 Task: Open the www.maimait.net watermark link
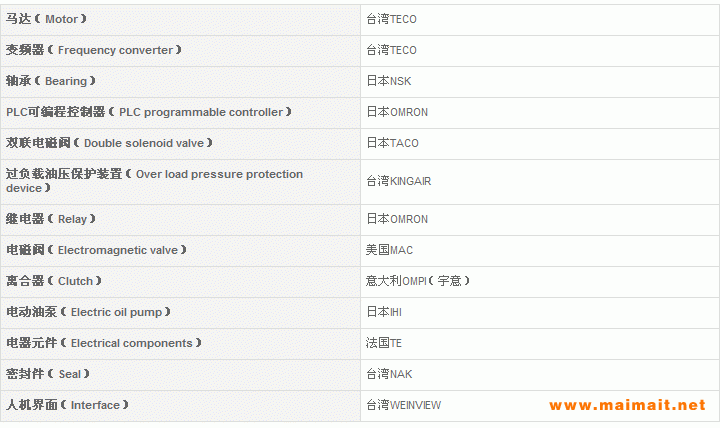pyautogui.click(x=627, y=406)
